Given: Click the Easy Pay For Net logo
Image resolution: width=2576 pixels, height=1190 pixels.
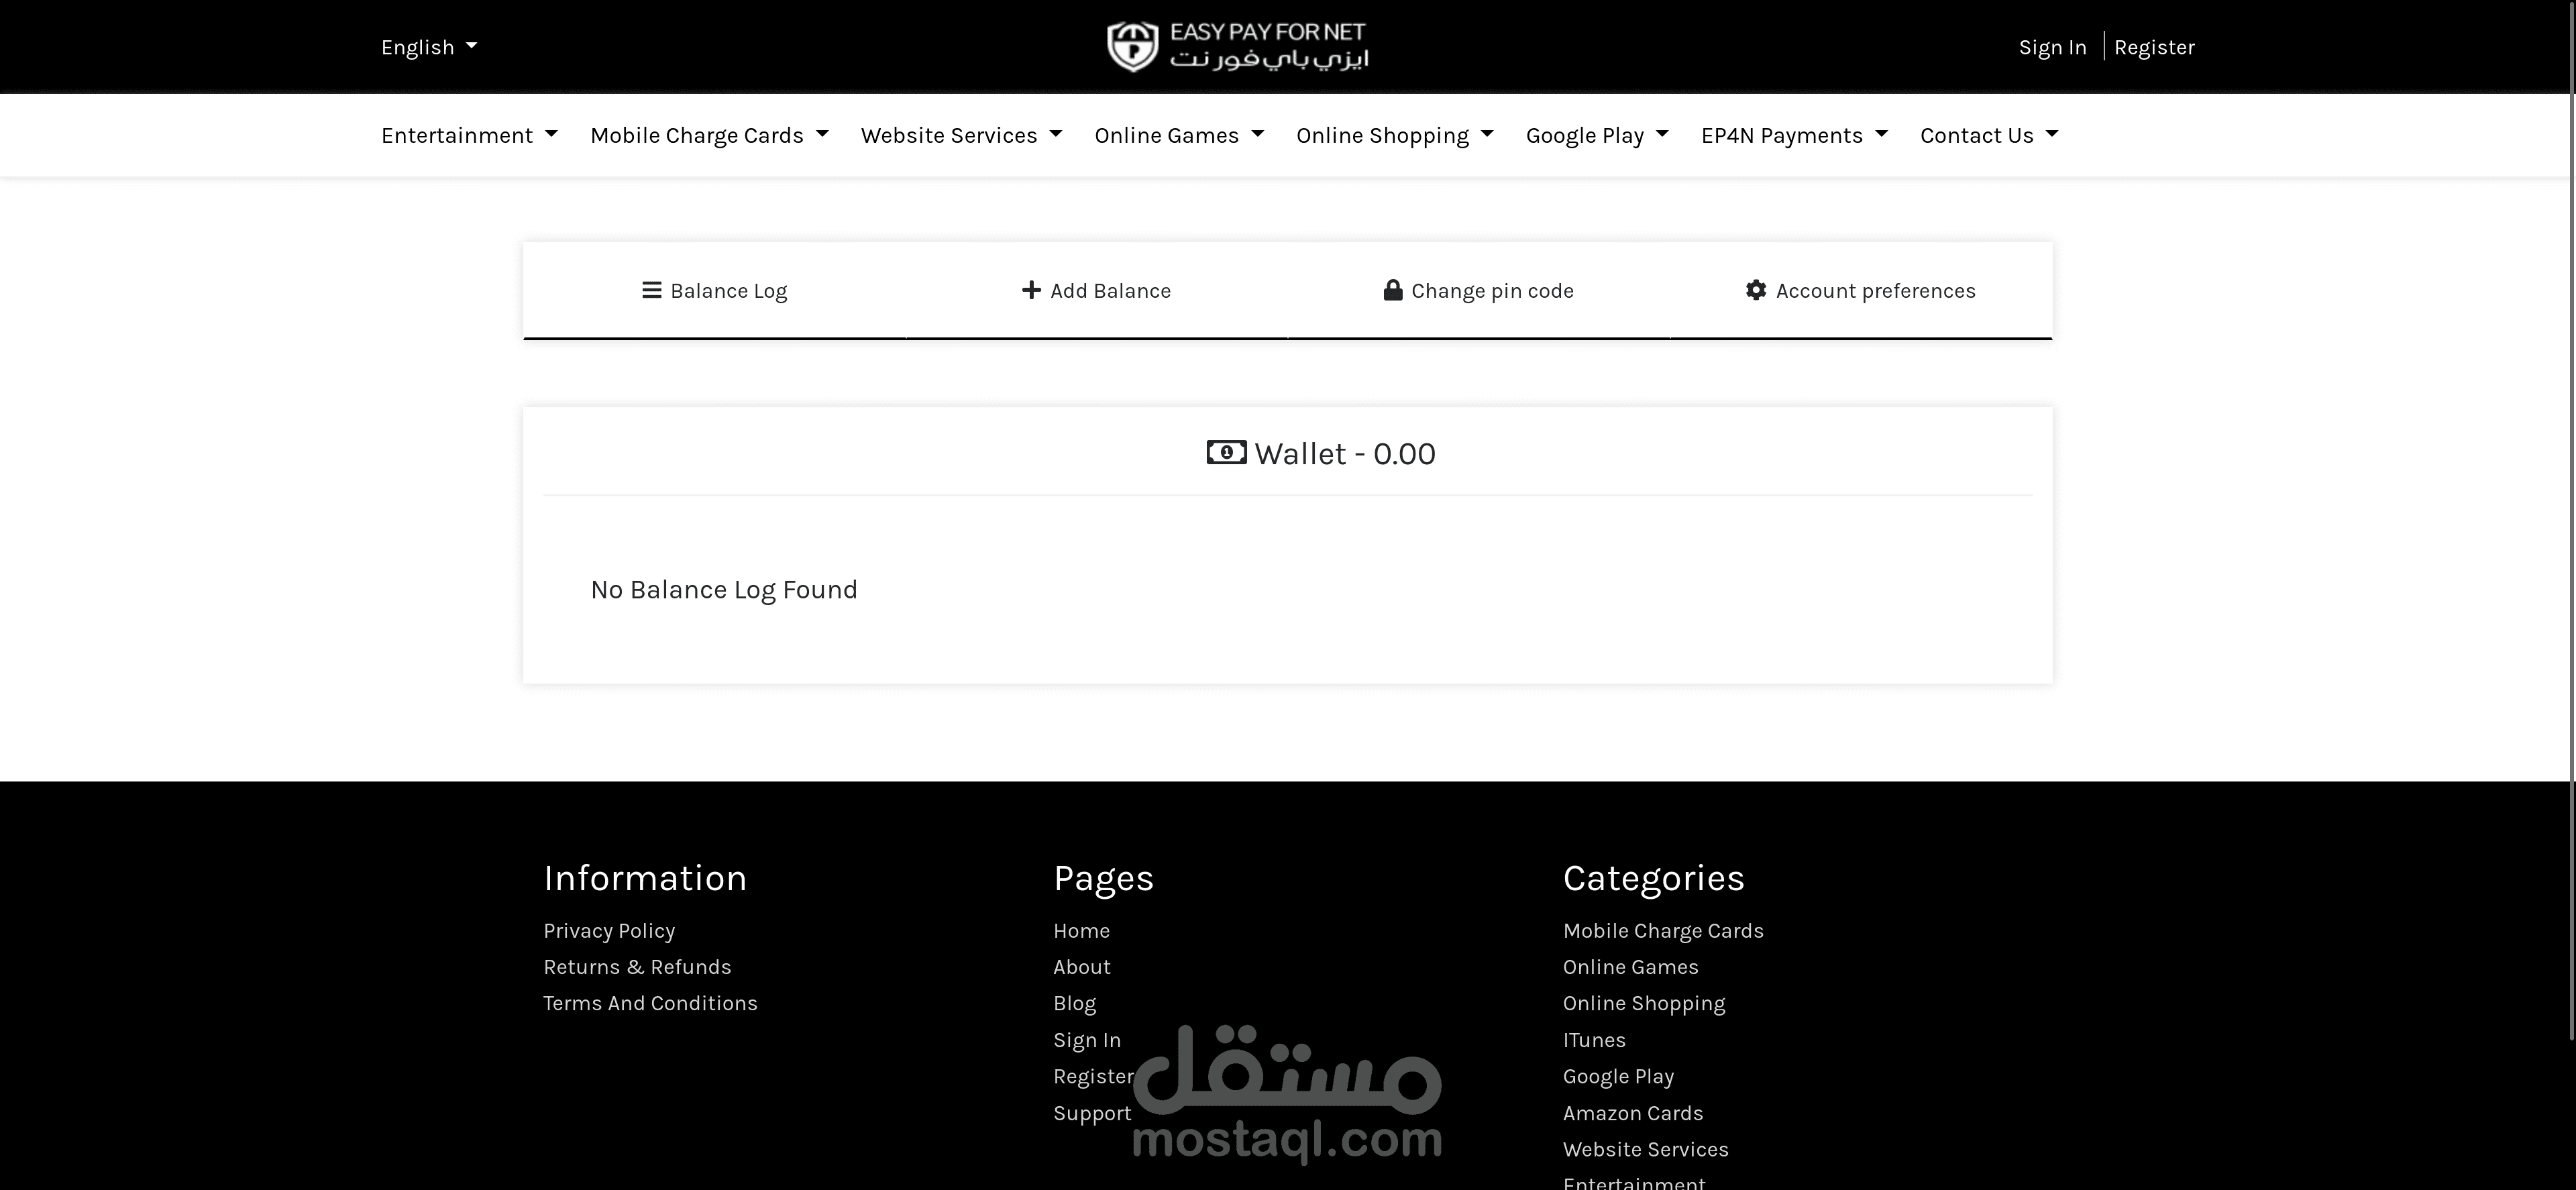Looking at the screenshot, I should click(1237, 47).
